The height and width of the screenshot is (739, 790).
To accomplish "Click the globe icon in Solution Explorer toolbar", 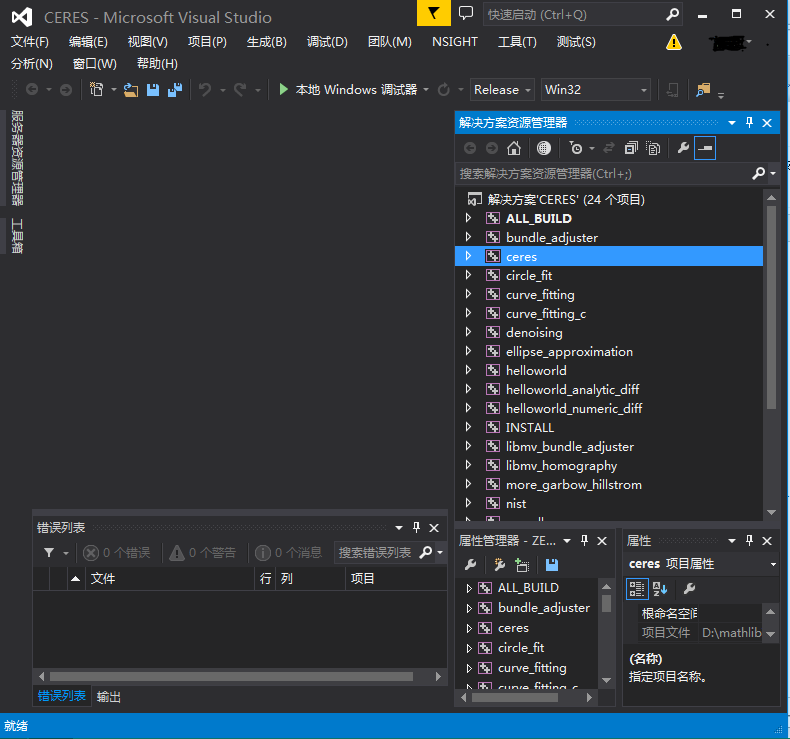I will (543, 148).
